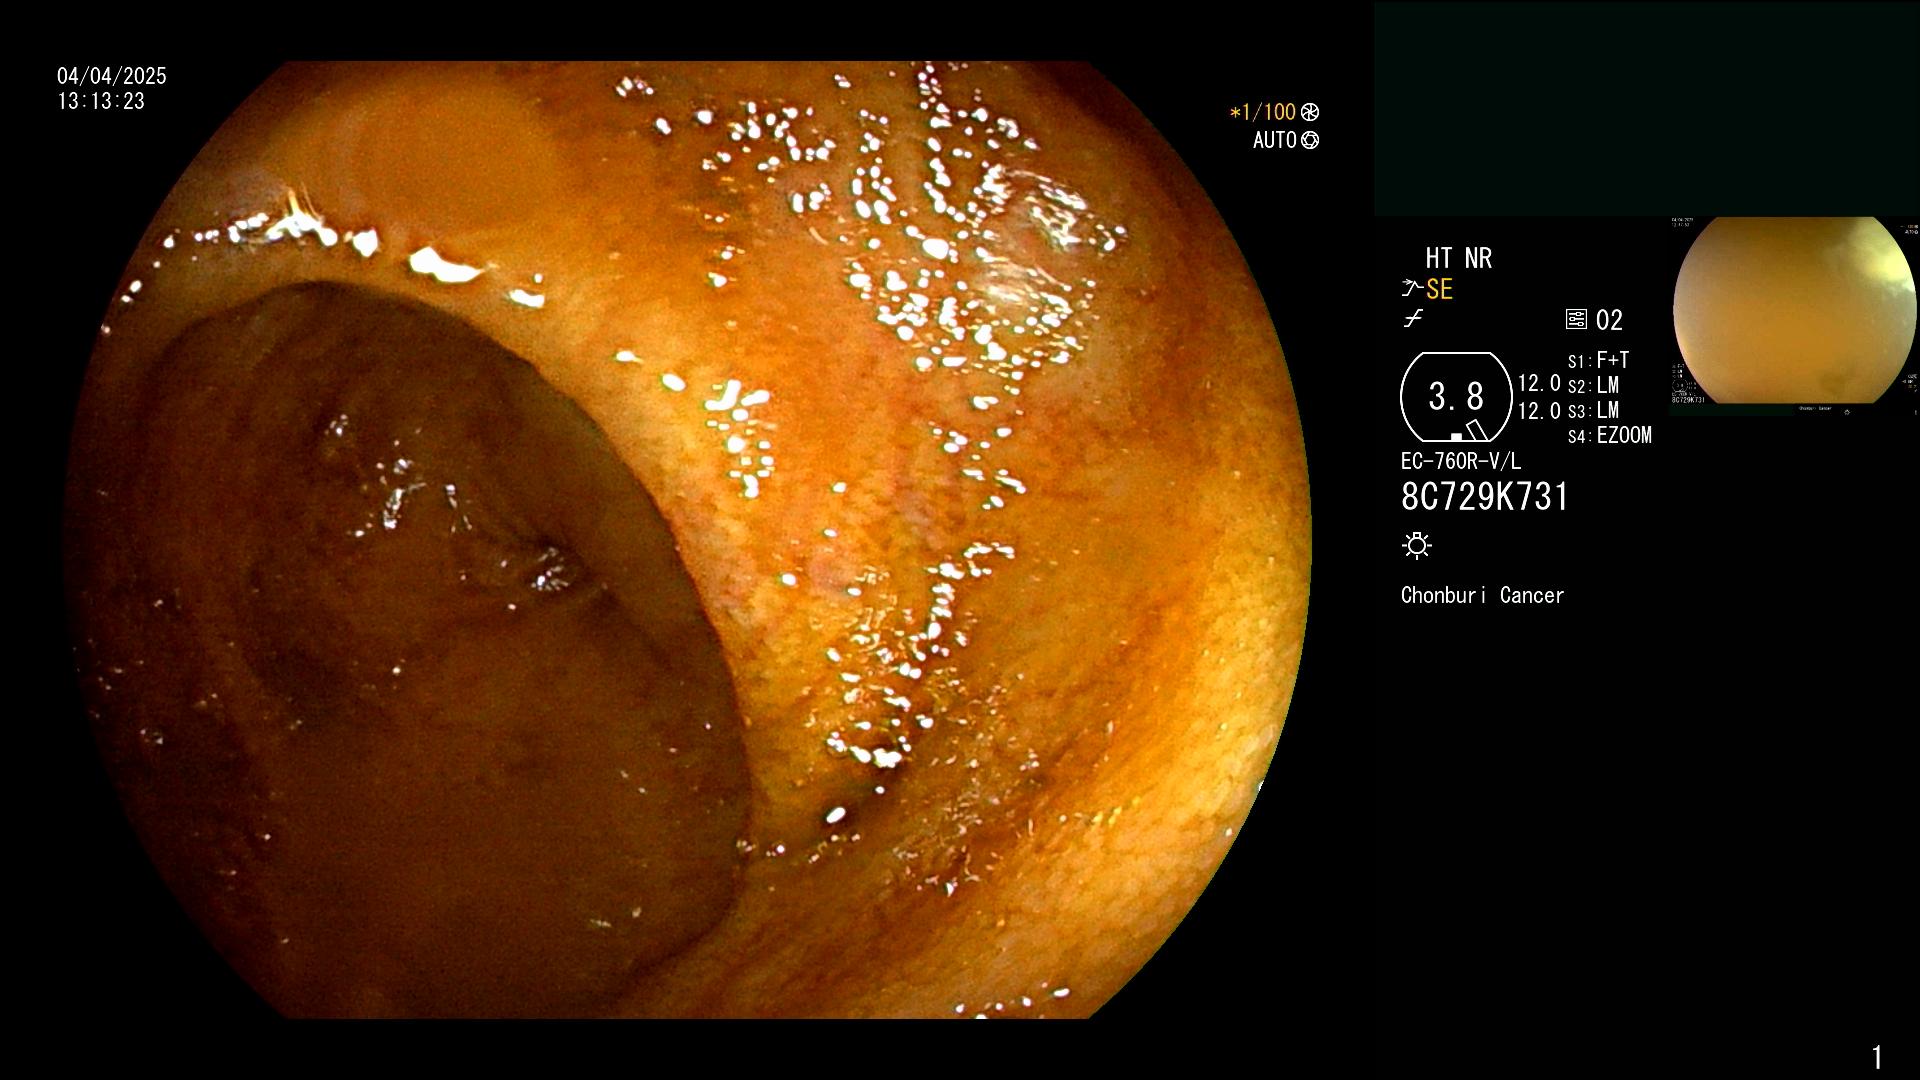Click the AUTO text label
The width and height of the screenshot is (1920, 1080).
pyautogui.click(x=1275, y=140)
